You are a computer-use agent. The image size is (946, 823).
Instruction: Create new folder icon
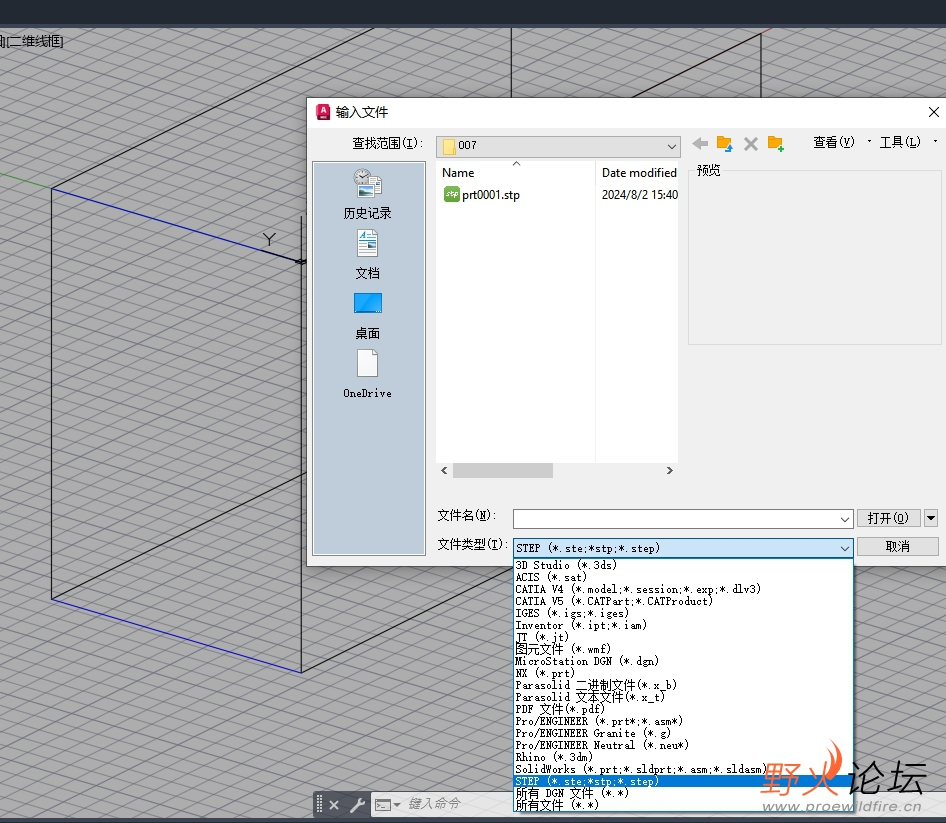click(x=775, y=144)
